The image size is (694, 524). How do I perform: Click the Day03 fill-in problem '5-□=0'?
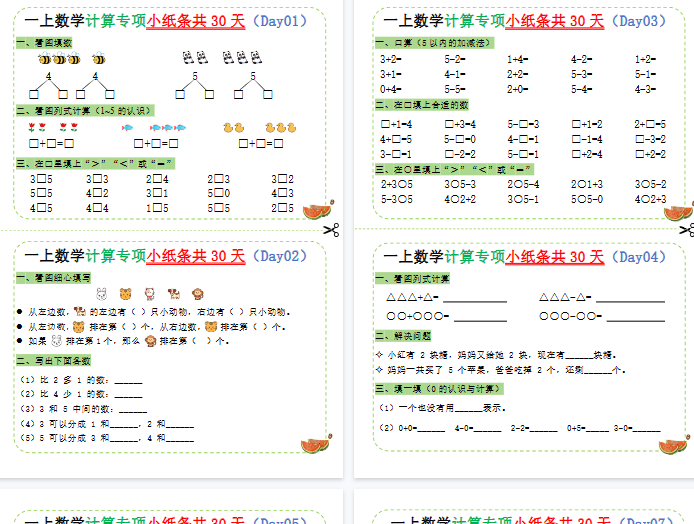pyautogui.click(x=460, y=139)
